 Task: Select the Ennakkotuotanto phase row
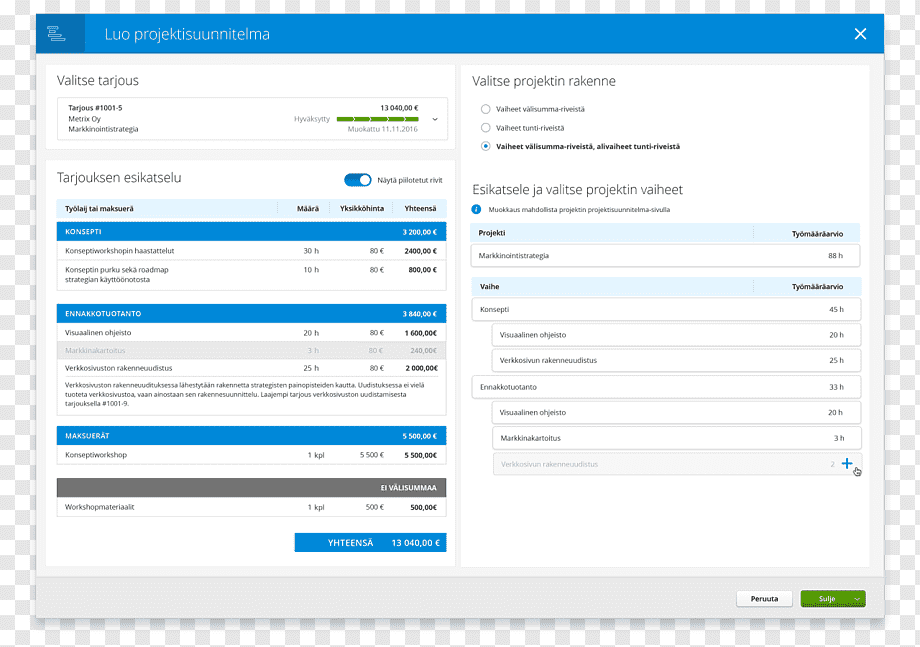[665, 387]
